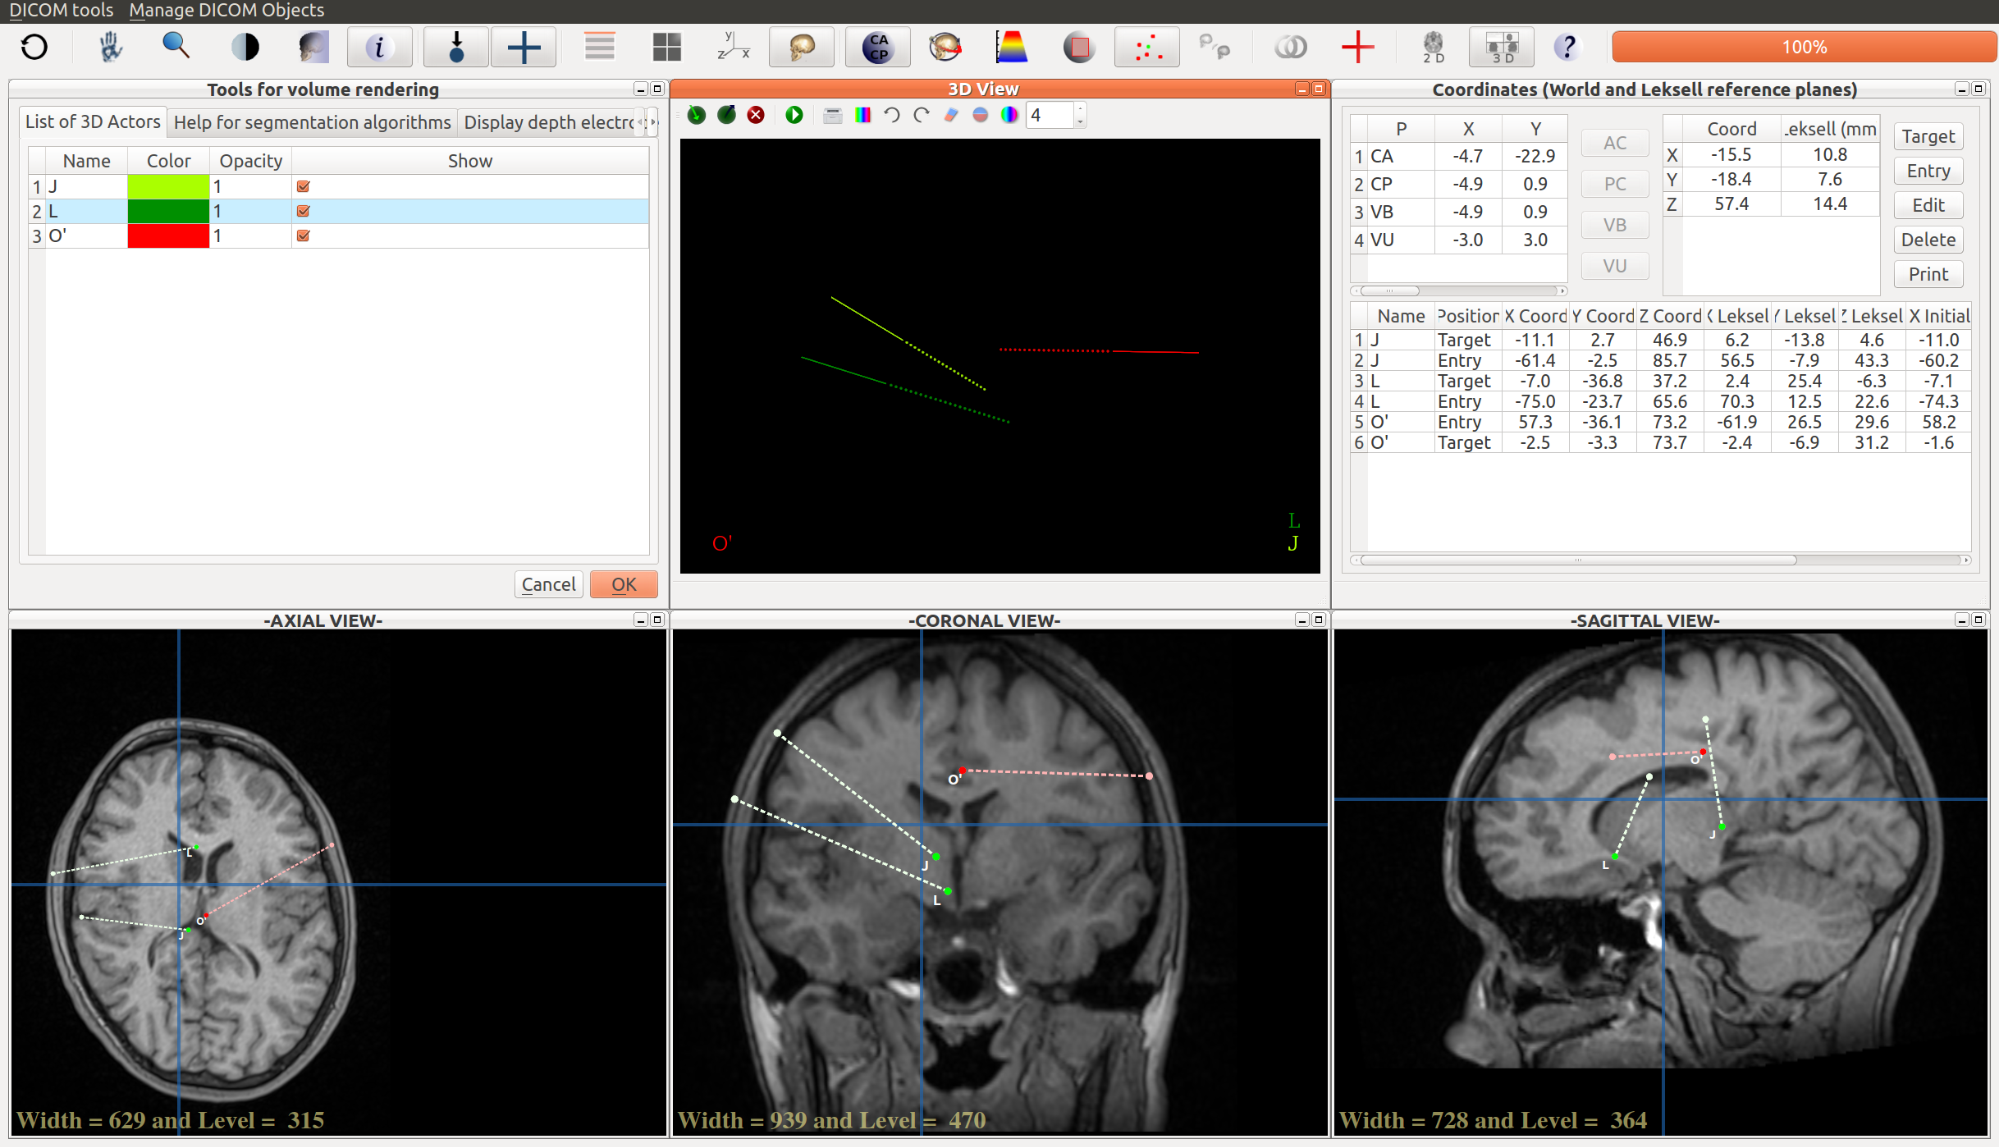The height and width of the screenshot is (1148, 1999).
Task: Click the down-arrow-onto-dot toolbar icon
Action: tap(456, 47)
